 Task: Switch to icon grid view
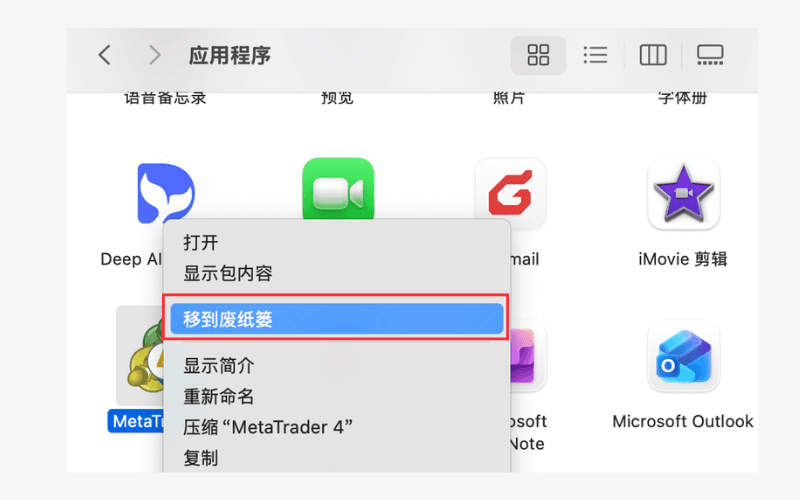(x=538, y=55)
